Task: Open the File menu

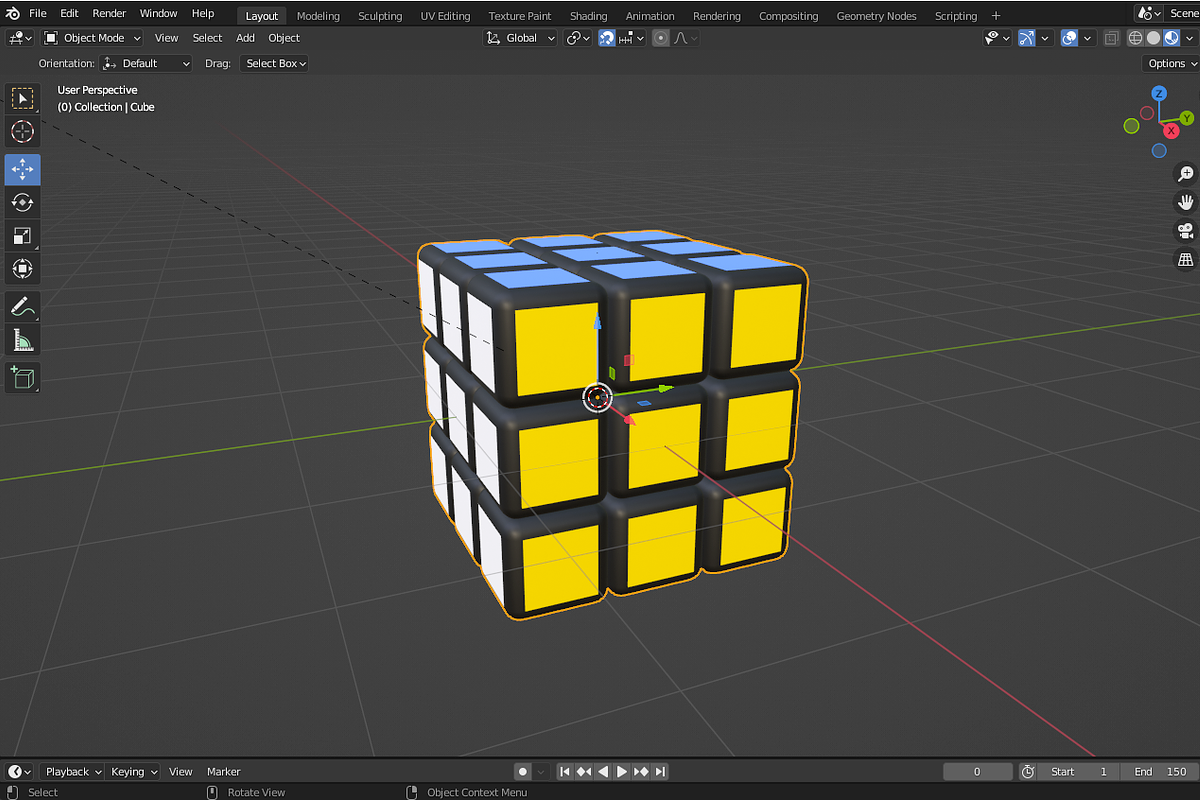Action: 37,14
